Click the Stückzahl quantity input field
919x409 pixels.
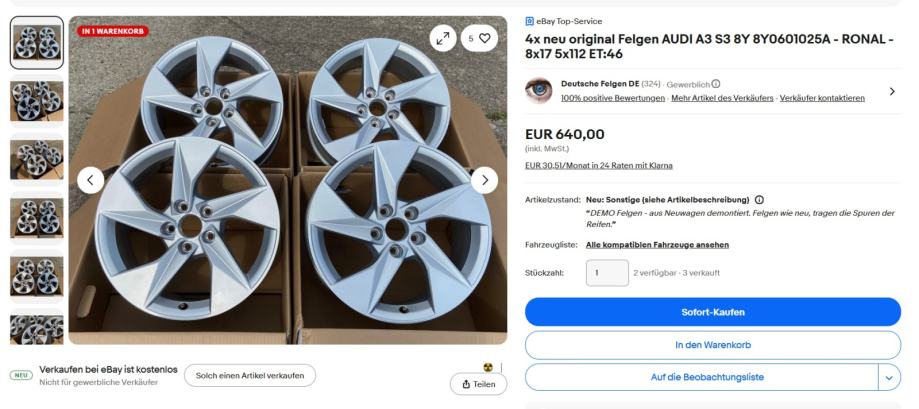607,272
